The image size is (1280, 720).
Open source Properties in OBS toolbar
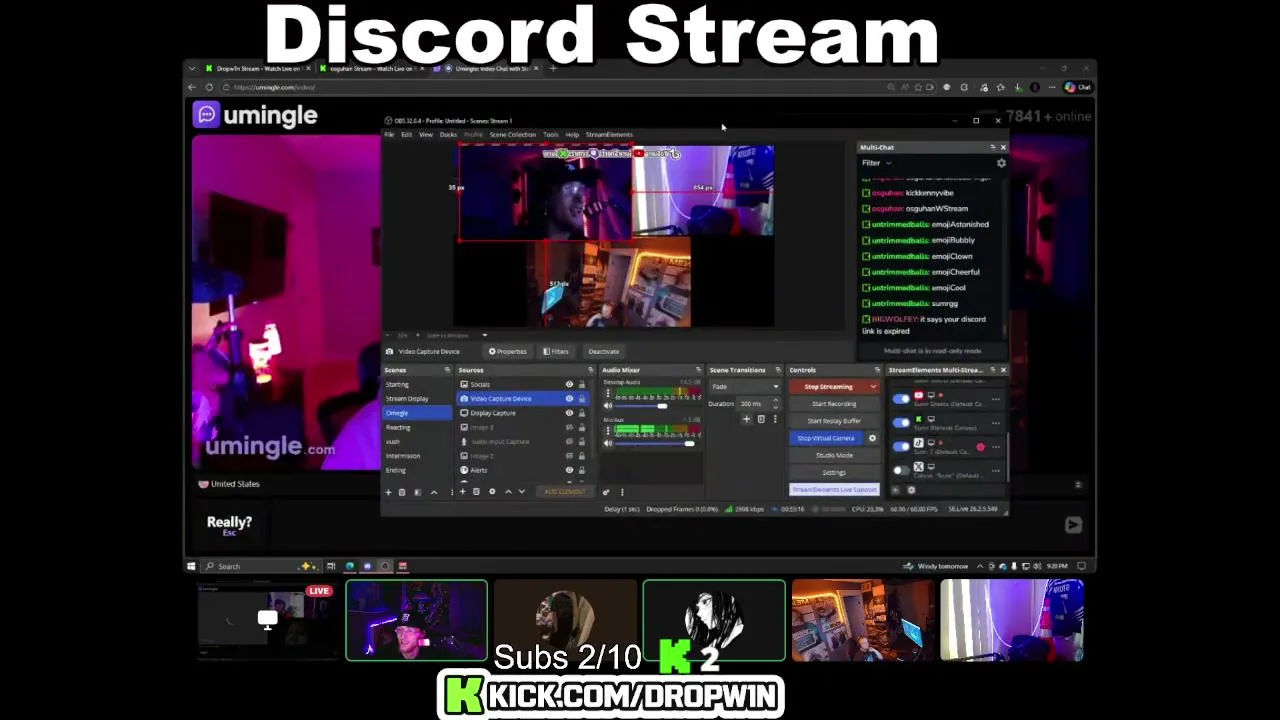tap(508, 351)
